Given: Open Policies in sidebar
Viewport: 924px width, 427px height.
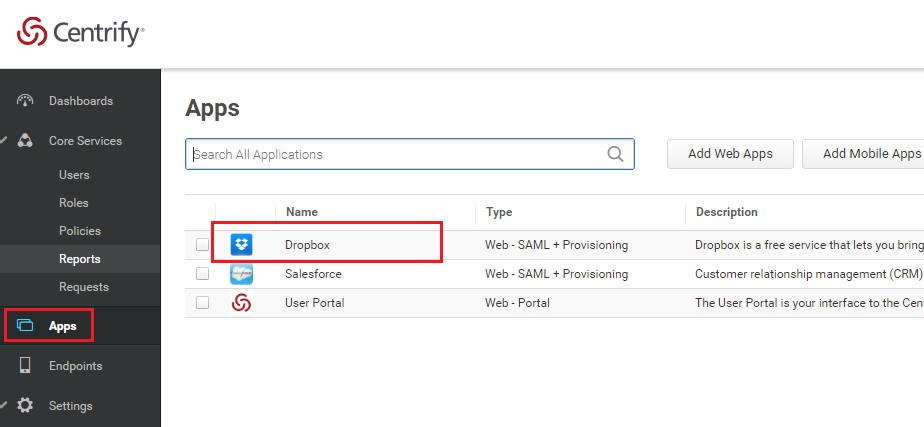Looking at the screenshot, I should point(80,231).
